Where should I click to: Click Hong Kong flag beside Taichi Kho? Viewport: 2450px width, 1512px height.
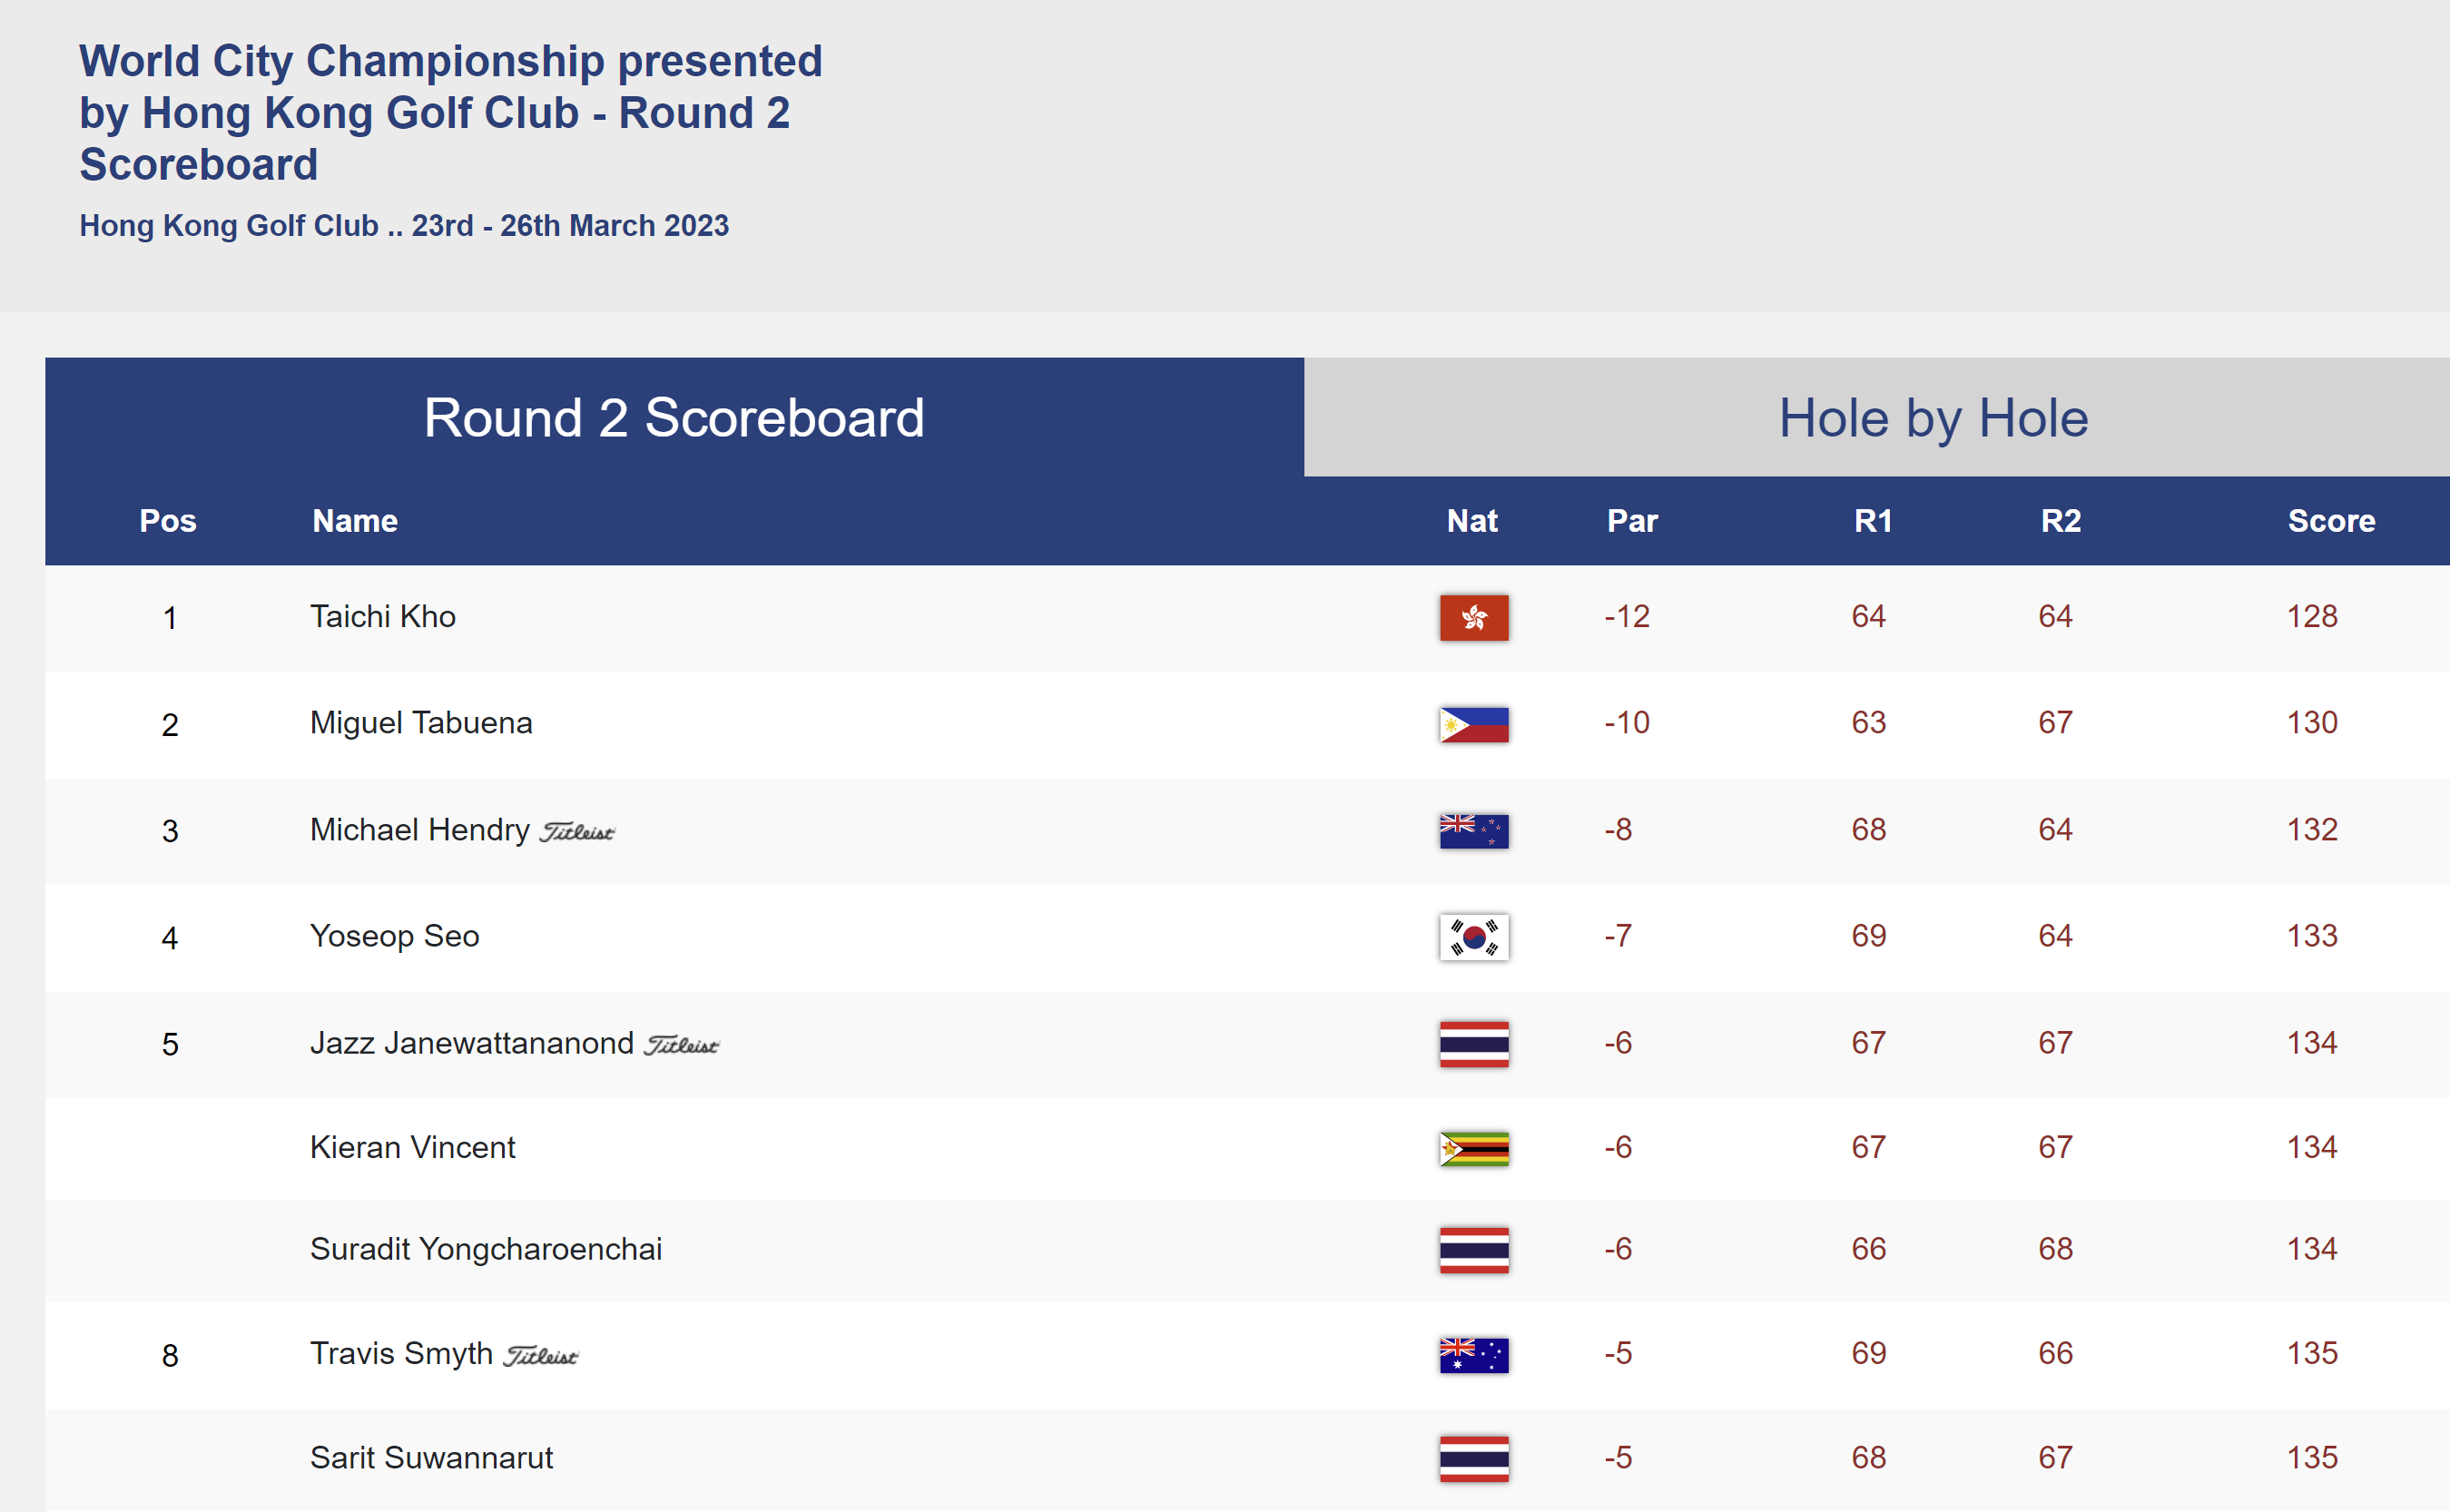(1473, 617)
